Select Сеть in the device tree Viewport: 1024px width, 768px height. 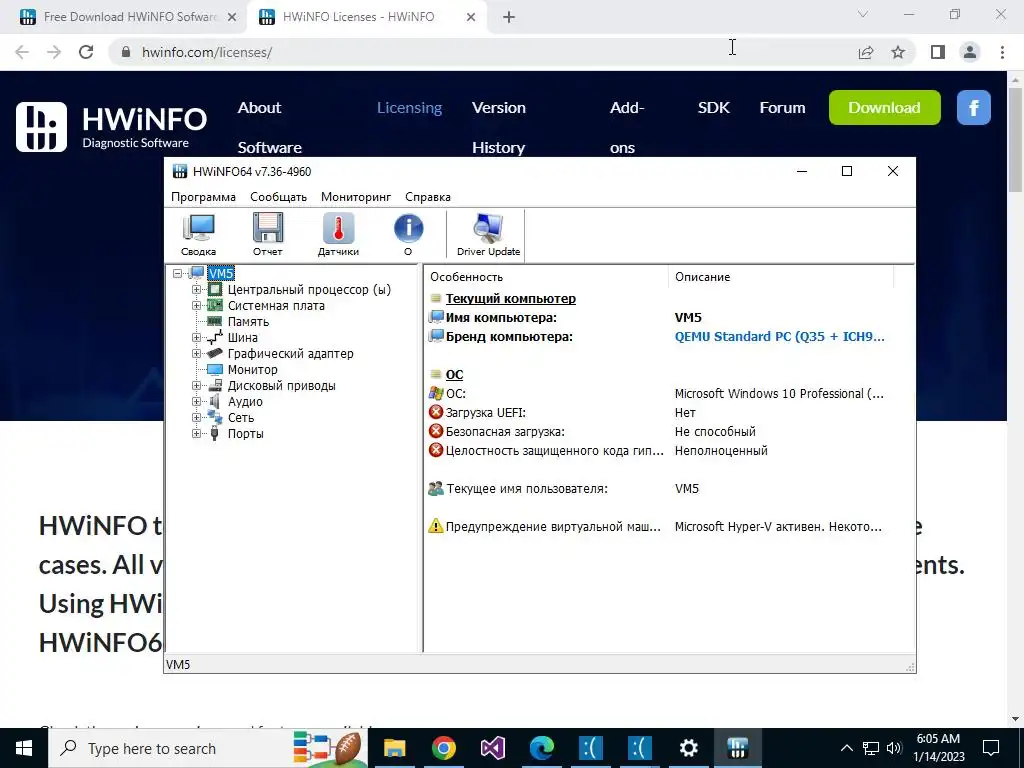pos(240,417)
